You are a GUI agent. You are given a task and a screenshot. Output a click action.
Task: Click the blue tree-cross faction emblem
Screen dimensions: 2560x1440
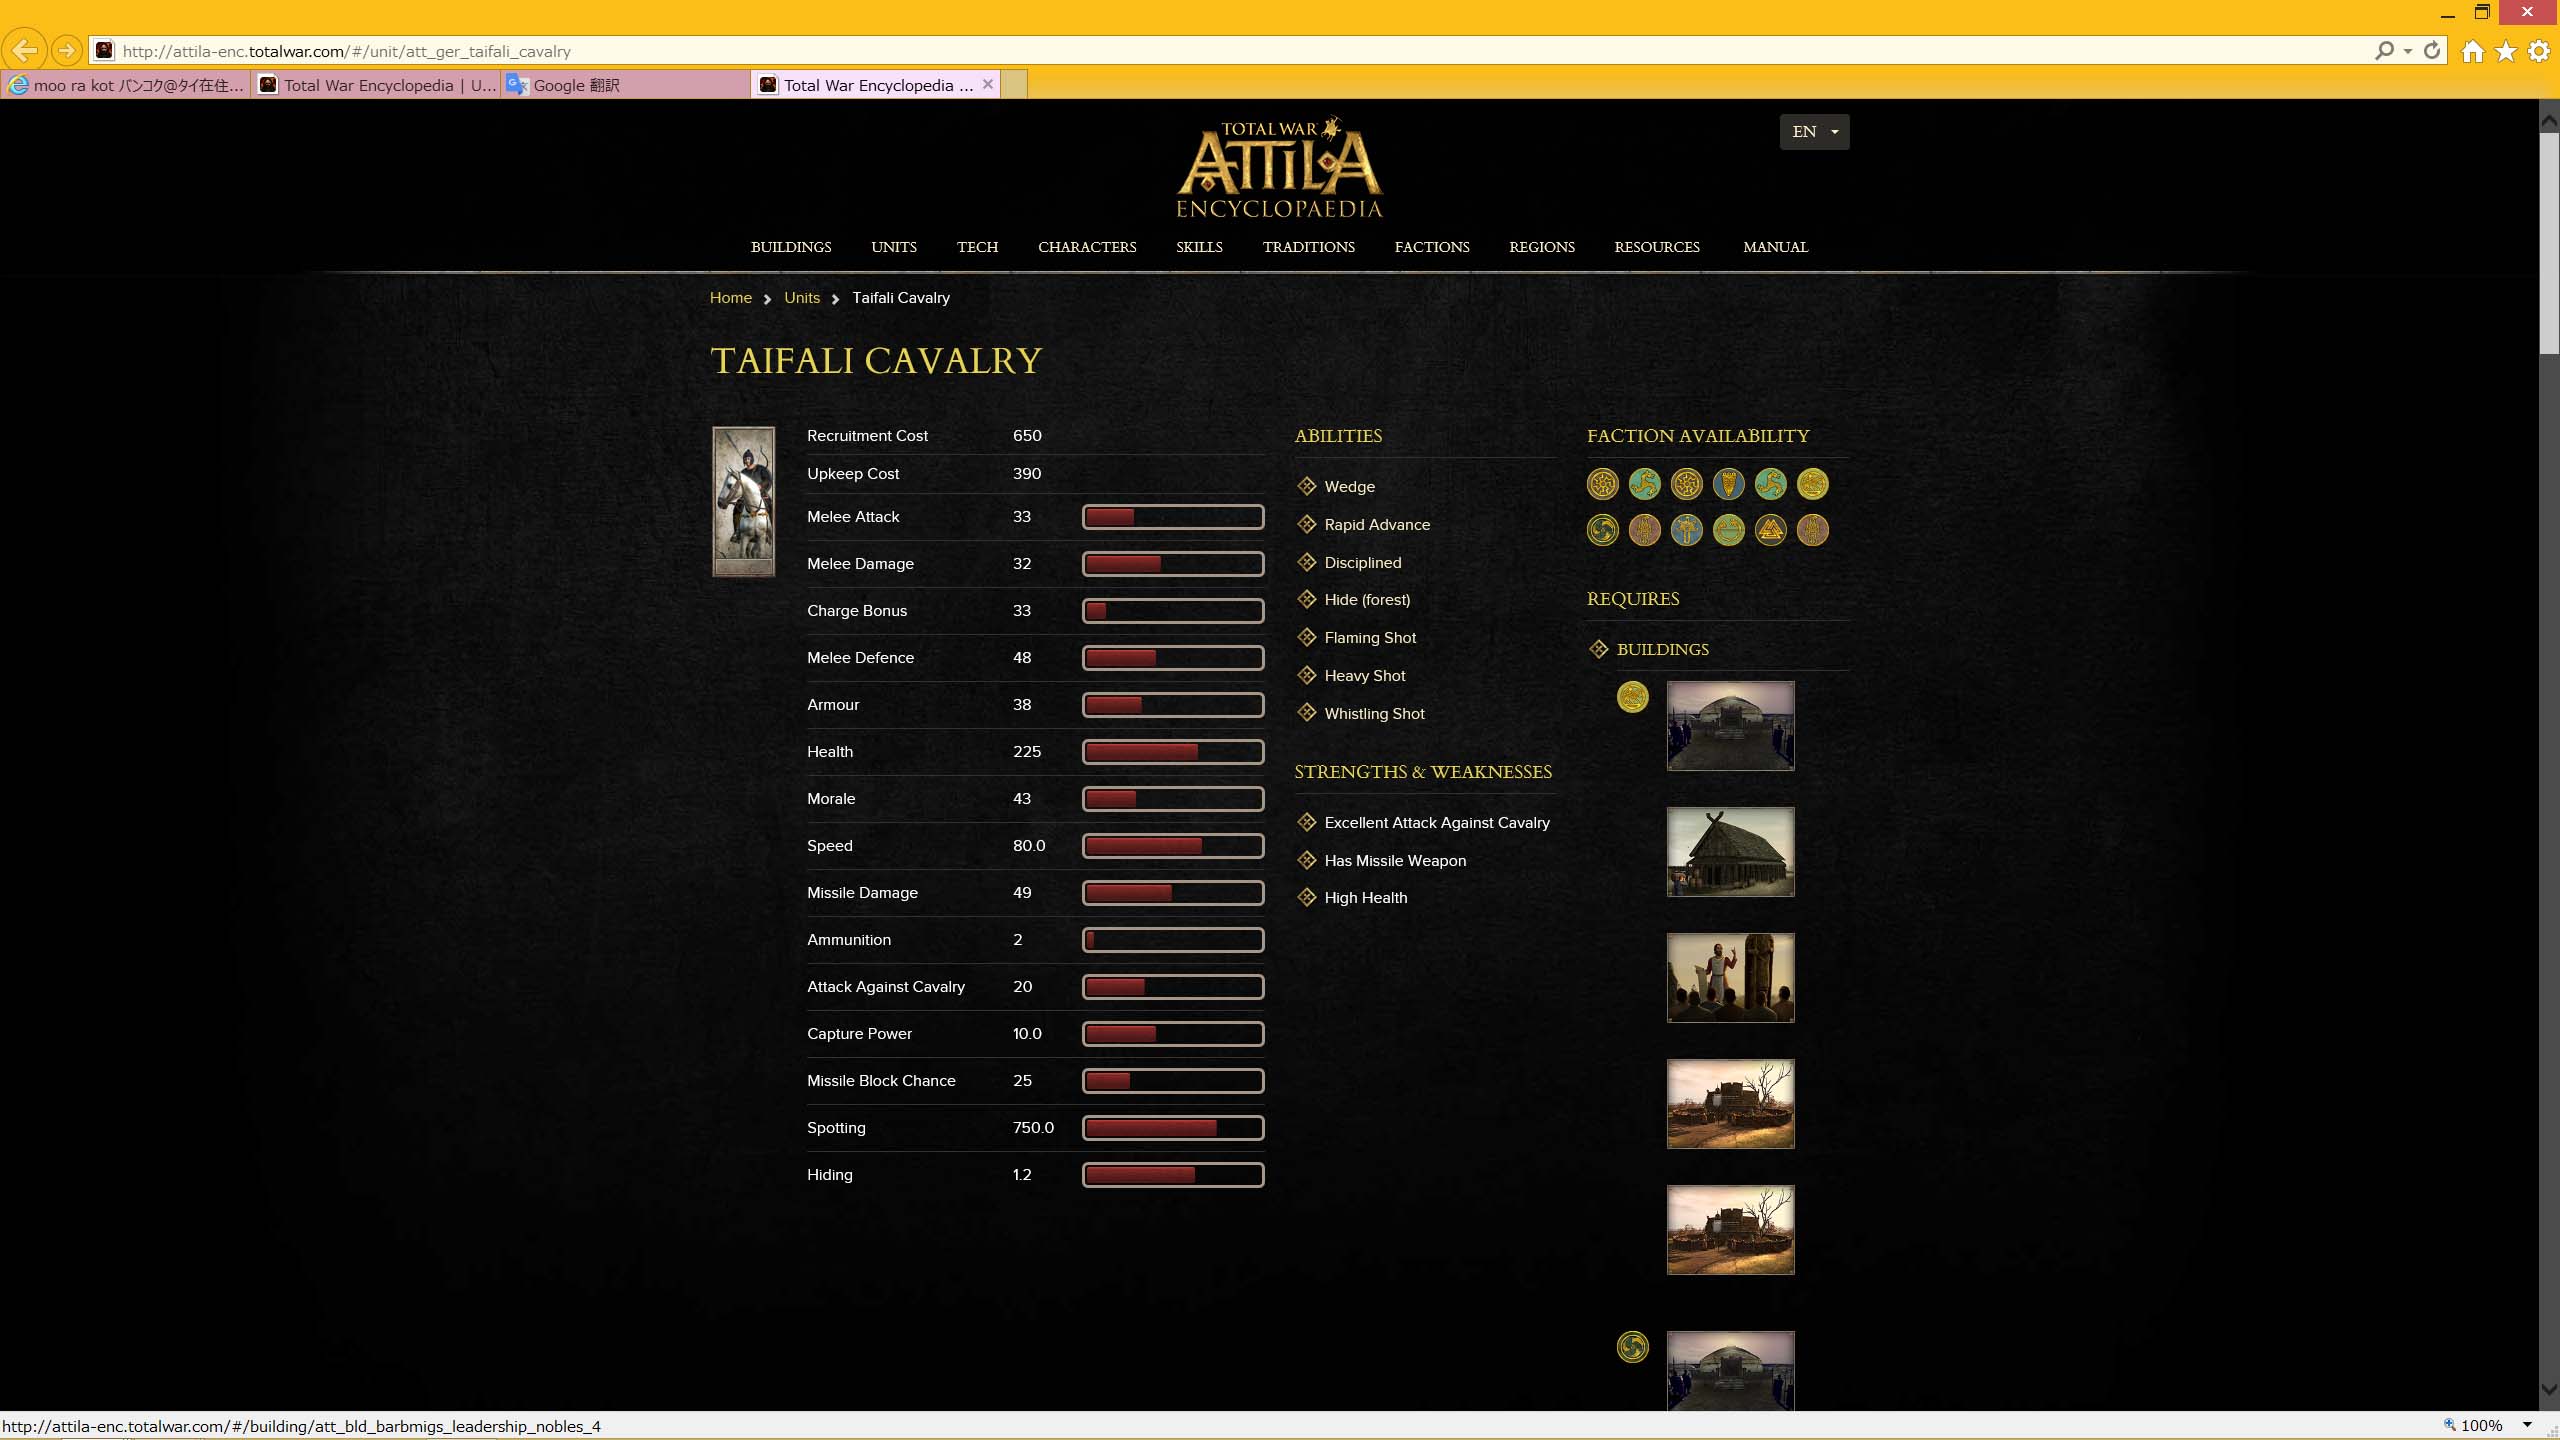click(1686, 530)
